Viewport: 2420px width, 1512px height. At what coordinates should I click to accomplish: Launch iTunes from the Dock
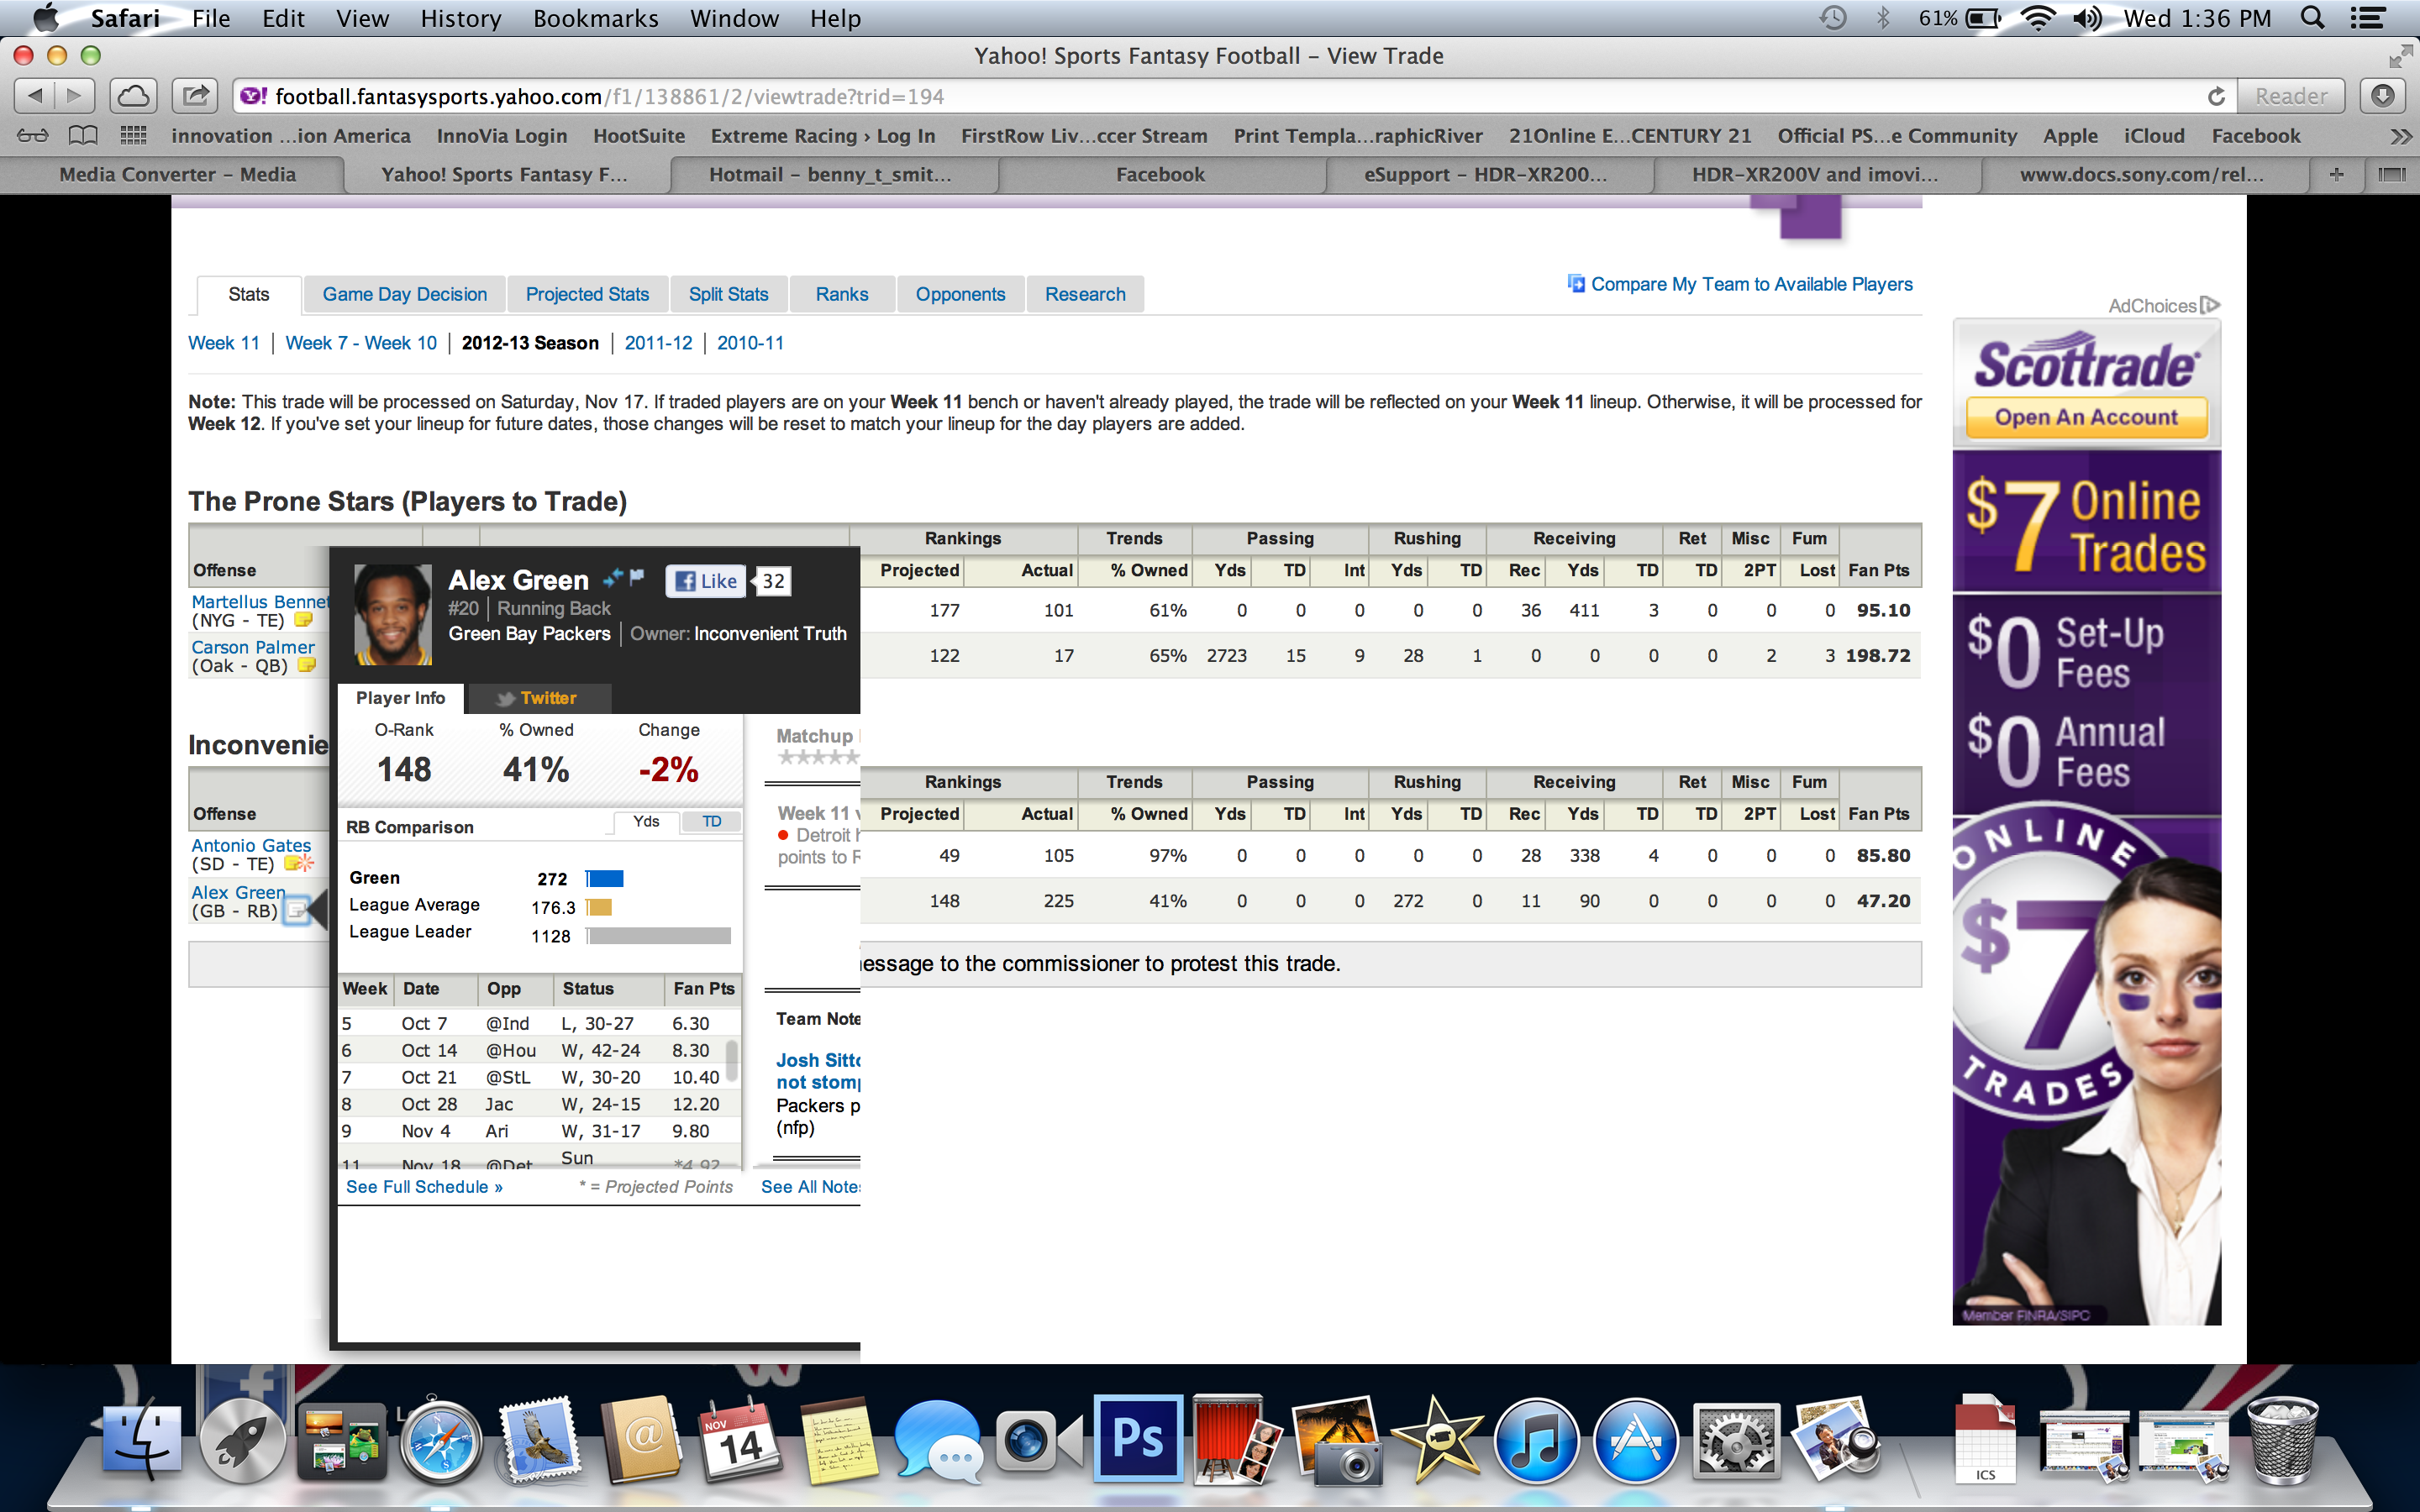[x=1536, y=1440]
